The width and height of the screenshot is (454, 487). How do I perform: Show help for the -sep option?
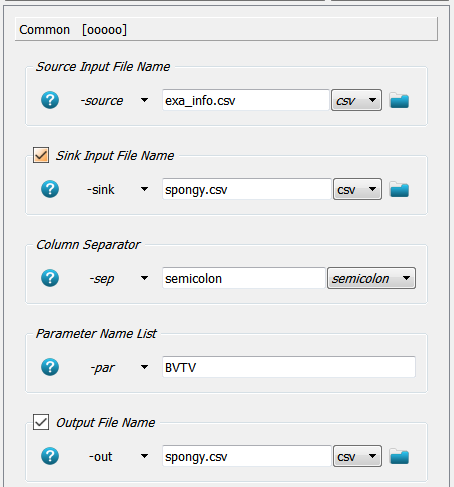click(x=50, y=278)
